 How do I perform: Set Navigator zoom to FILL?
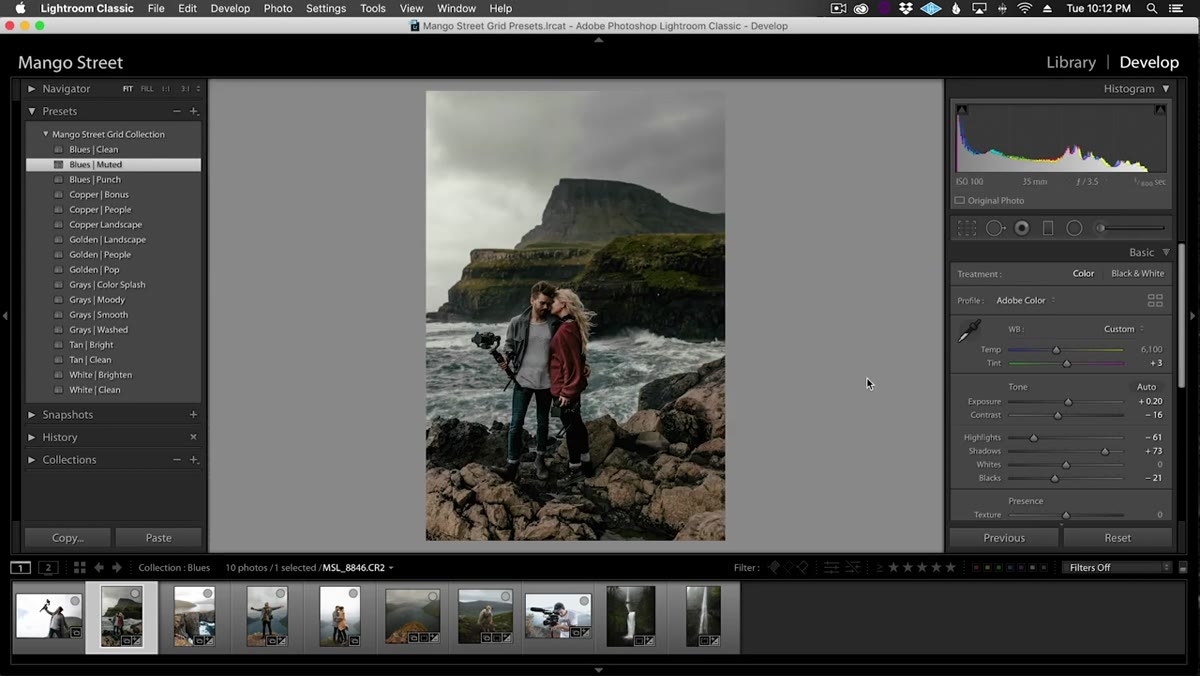point(147,89)
